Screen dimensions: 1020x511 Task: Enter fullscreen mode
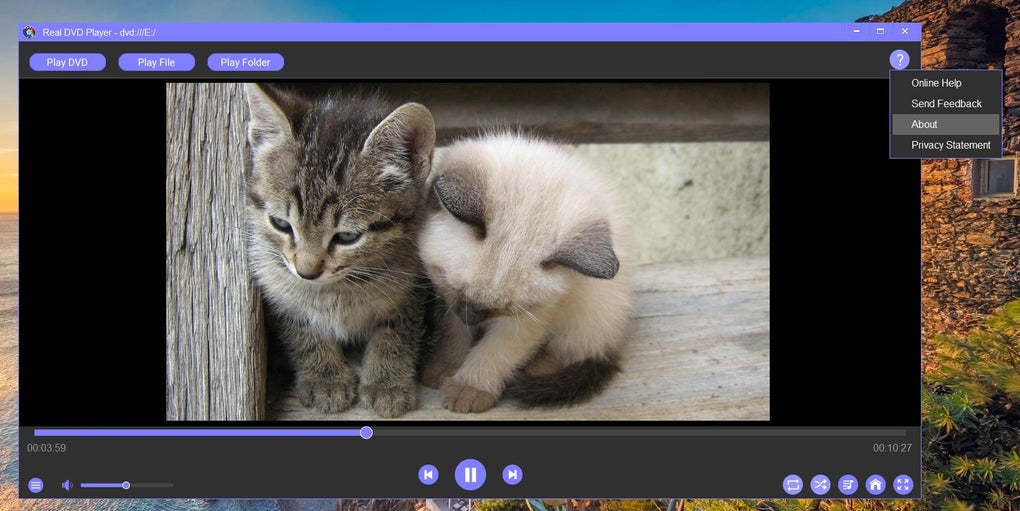click(903, 484)
